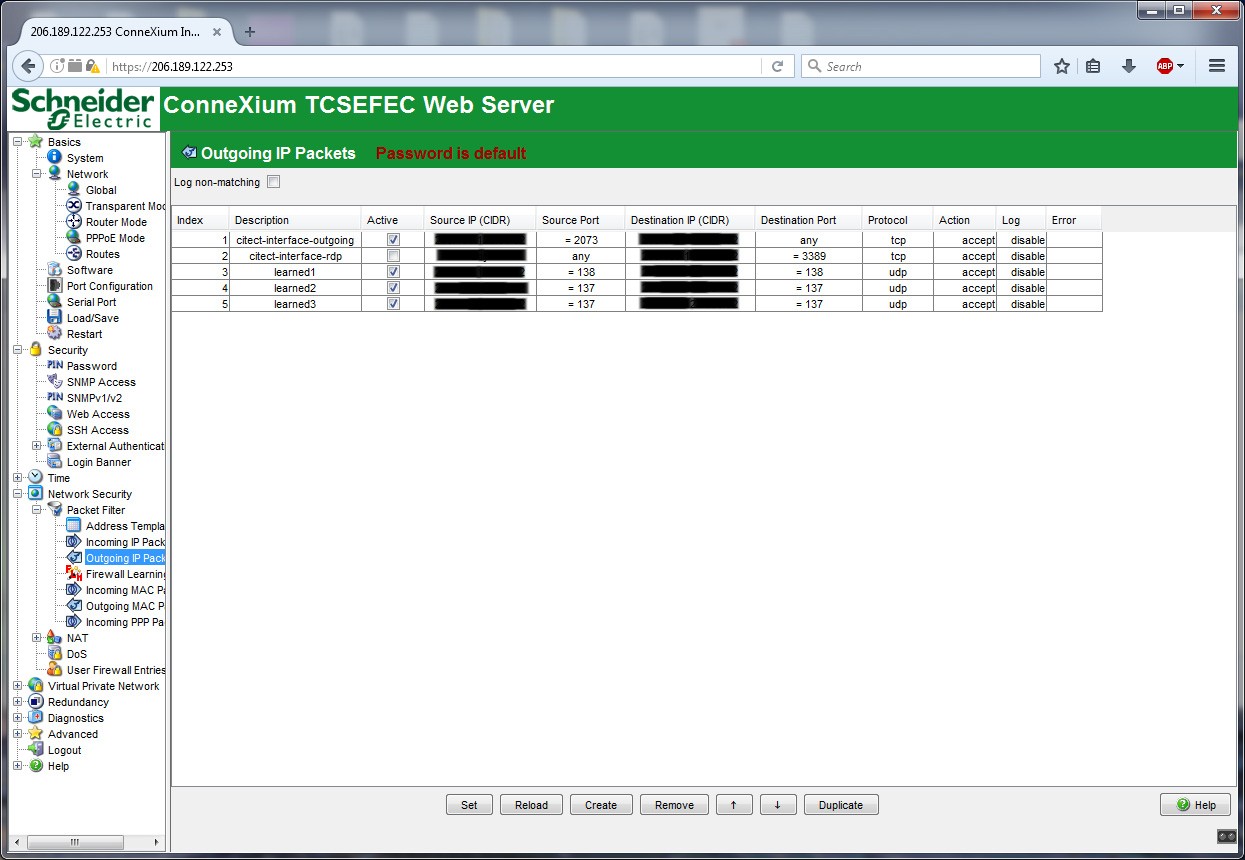Click the Firefox bookmark star icon
The height and width of the screenshot is (860, 1245).
(1062, 66)
